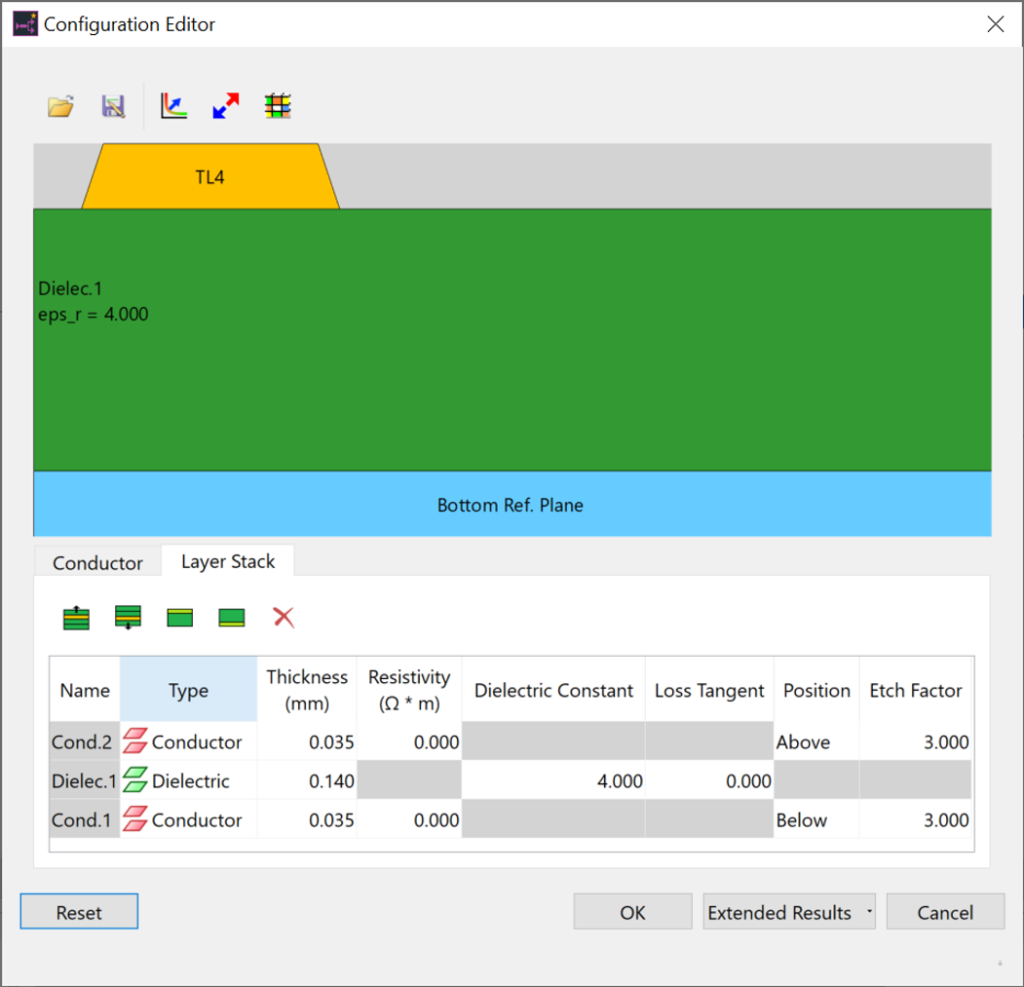This screenshot has height=987, width=1024.
Task: Click Cond.2 position cell Above
Action: click(817, 741)
